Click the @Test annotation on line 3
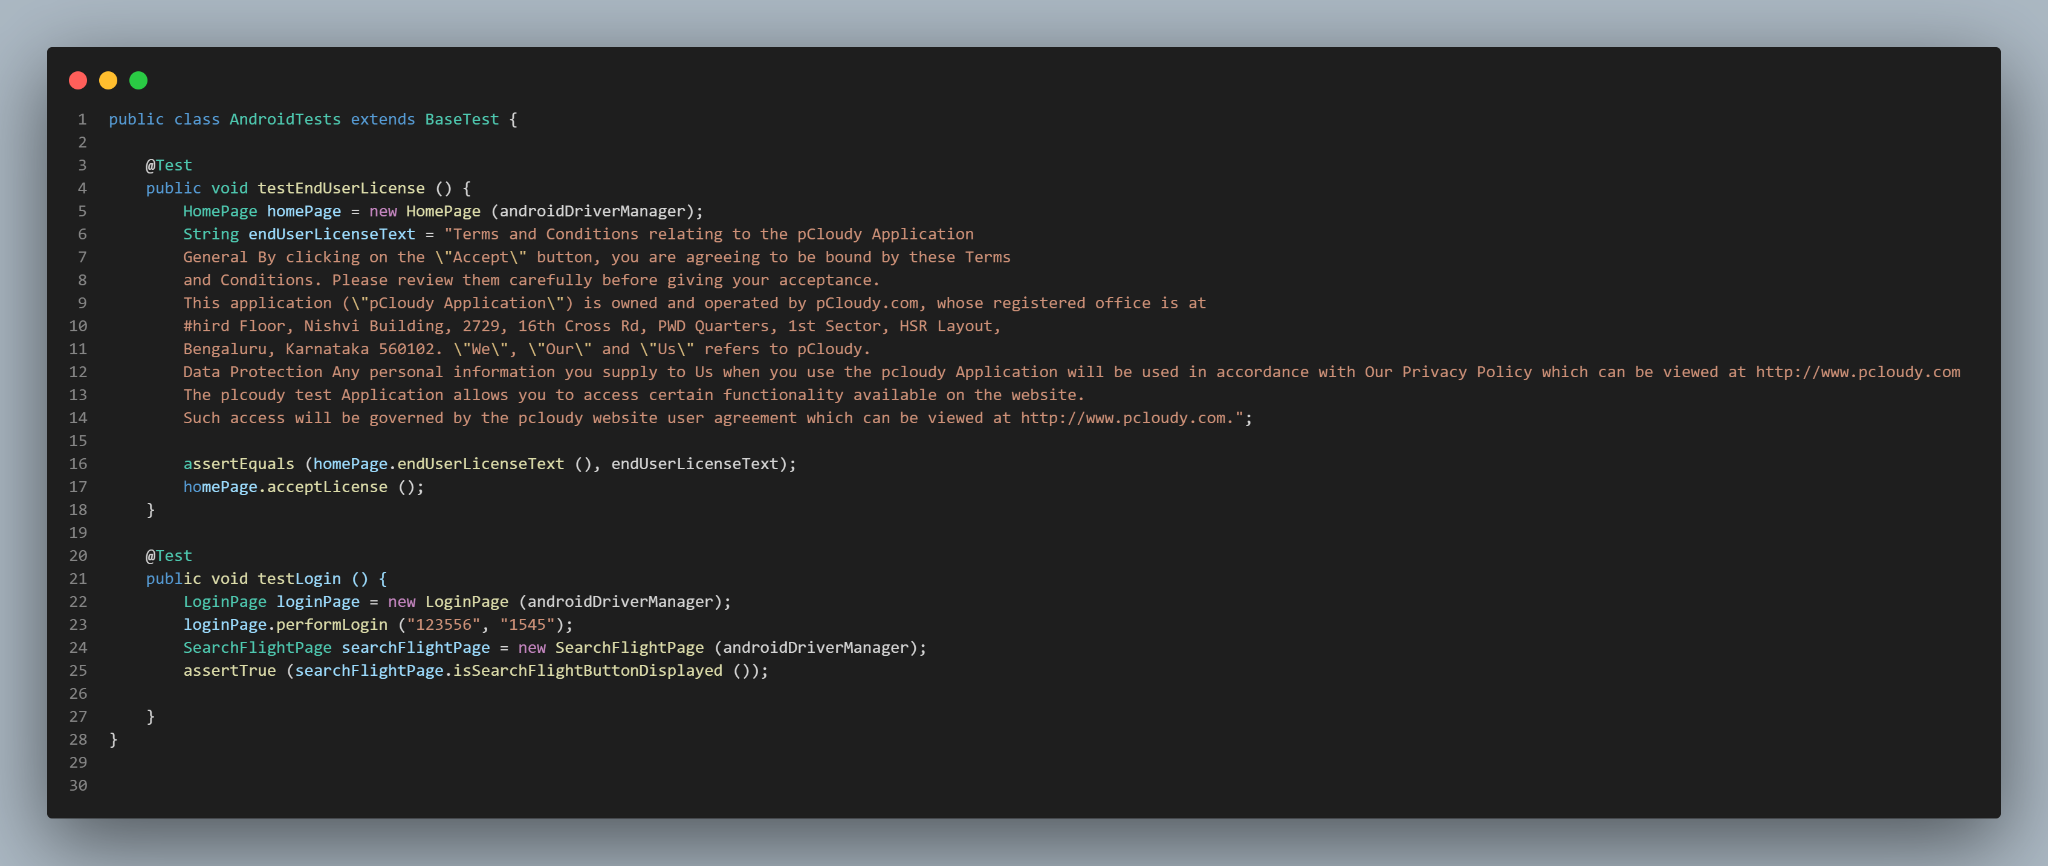Image resolution: width=2048 pixels, height=866 pixels. 169,165
